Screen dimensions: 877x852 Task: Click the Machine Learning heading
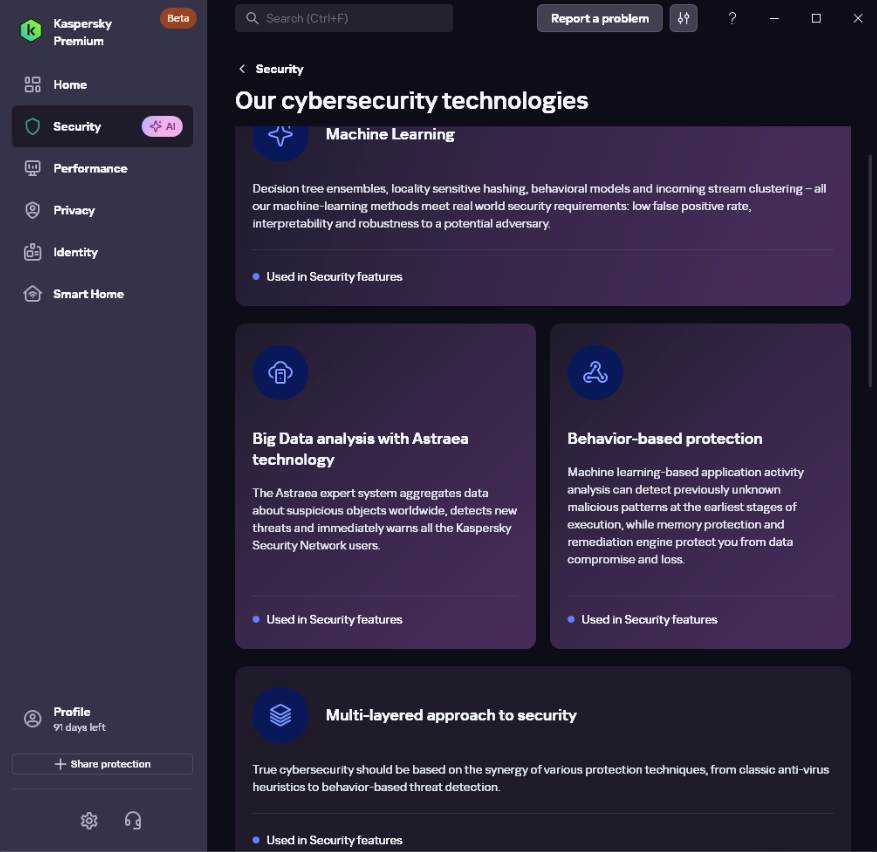(x=390, y=134)
